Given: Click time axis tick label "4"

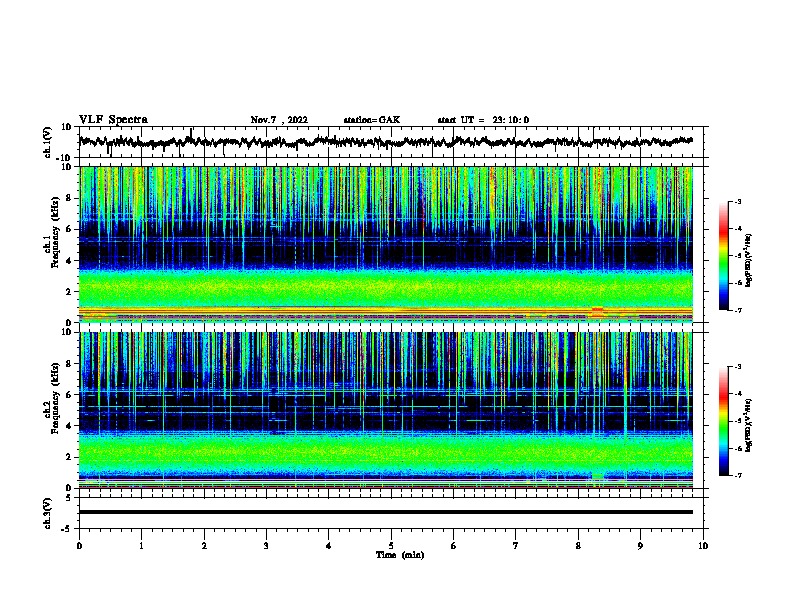Looking at the screenshot, I should 329,546.
